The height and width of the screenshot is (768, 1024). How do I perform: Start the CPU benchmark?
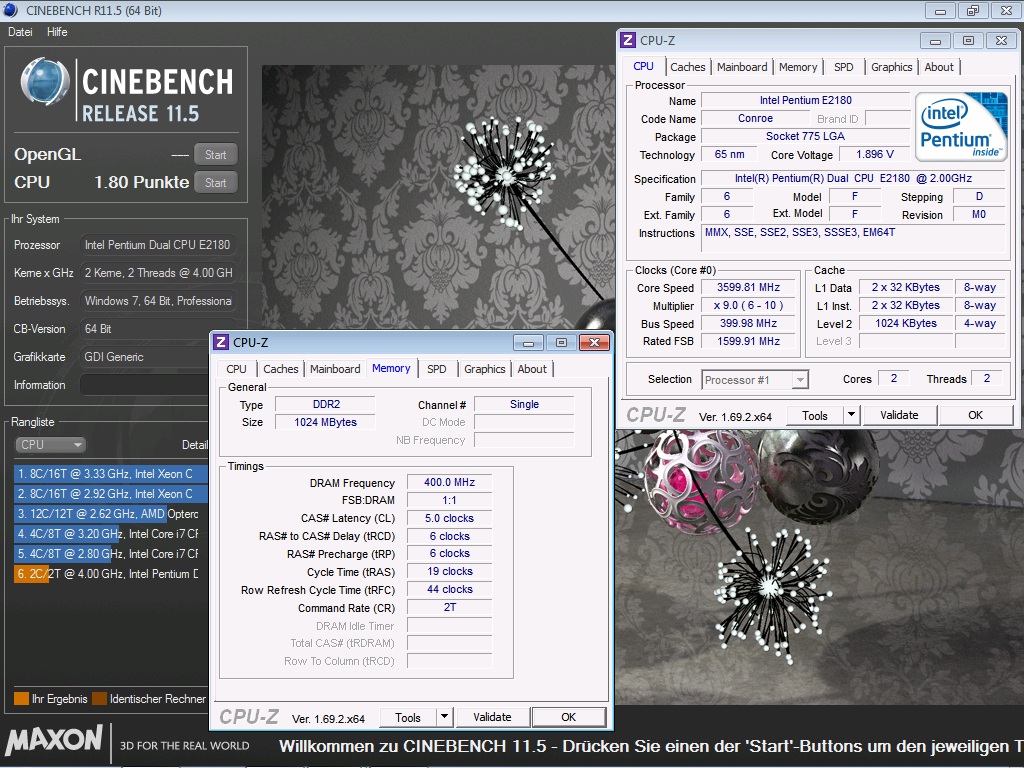(x=216, y=183)
